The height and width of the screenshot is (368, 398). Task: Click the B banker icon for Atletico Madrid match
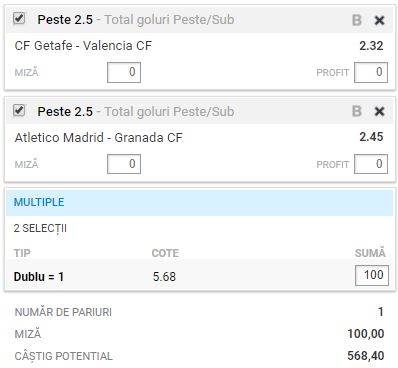tap(357, 111)
